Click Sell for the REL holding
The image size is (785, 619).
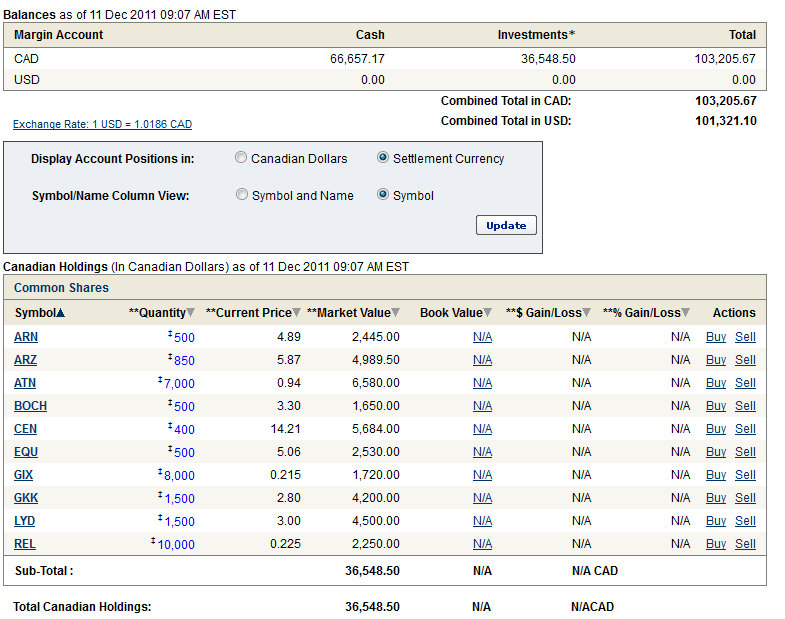745,544
